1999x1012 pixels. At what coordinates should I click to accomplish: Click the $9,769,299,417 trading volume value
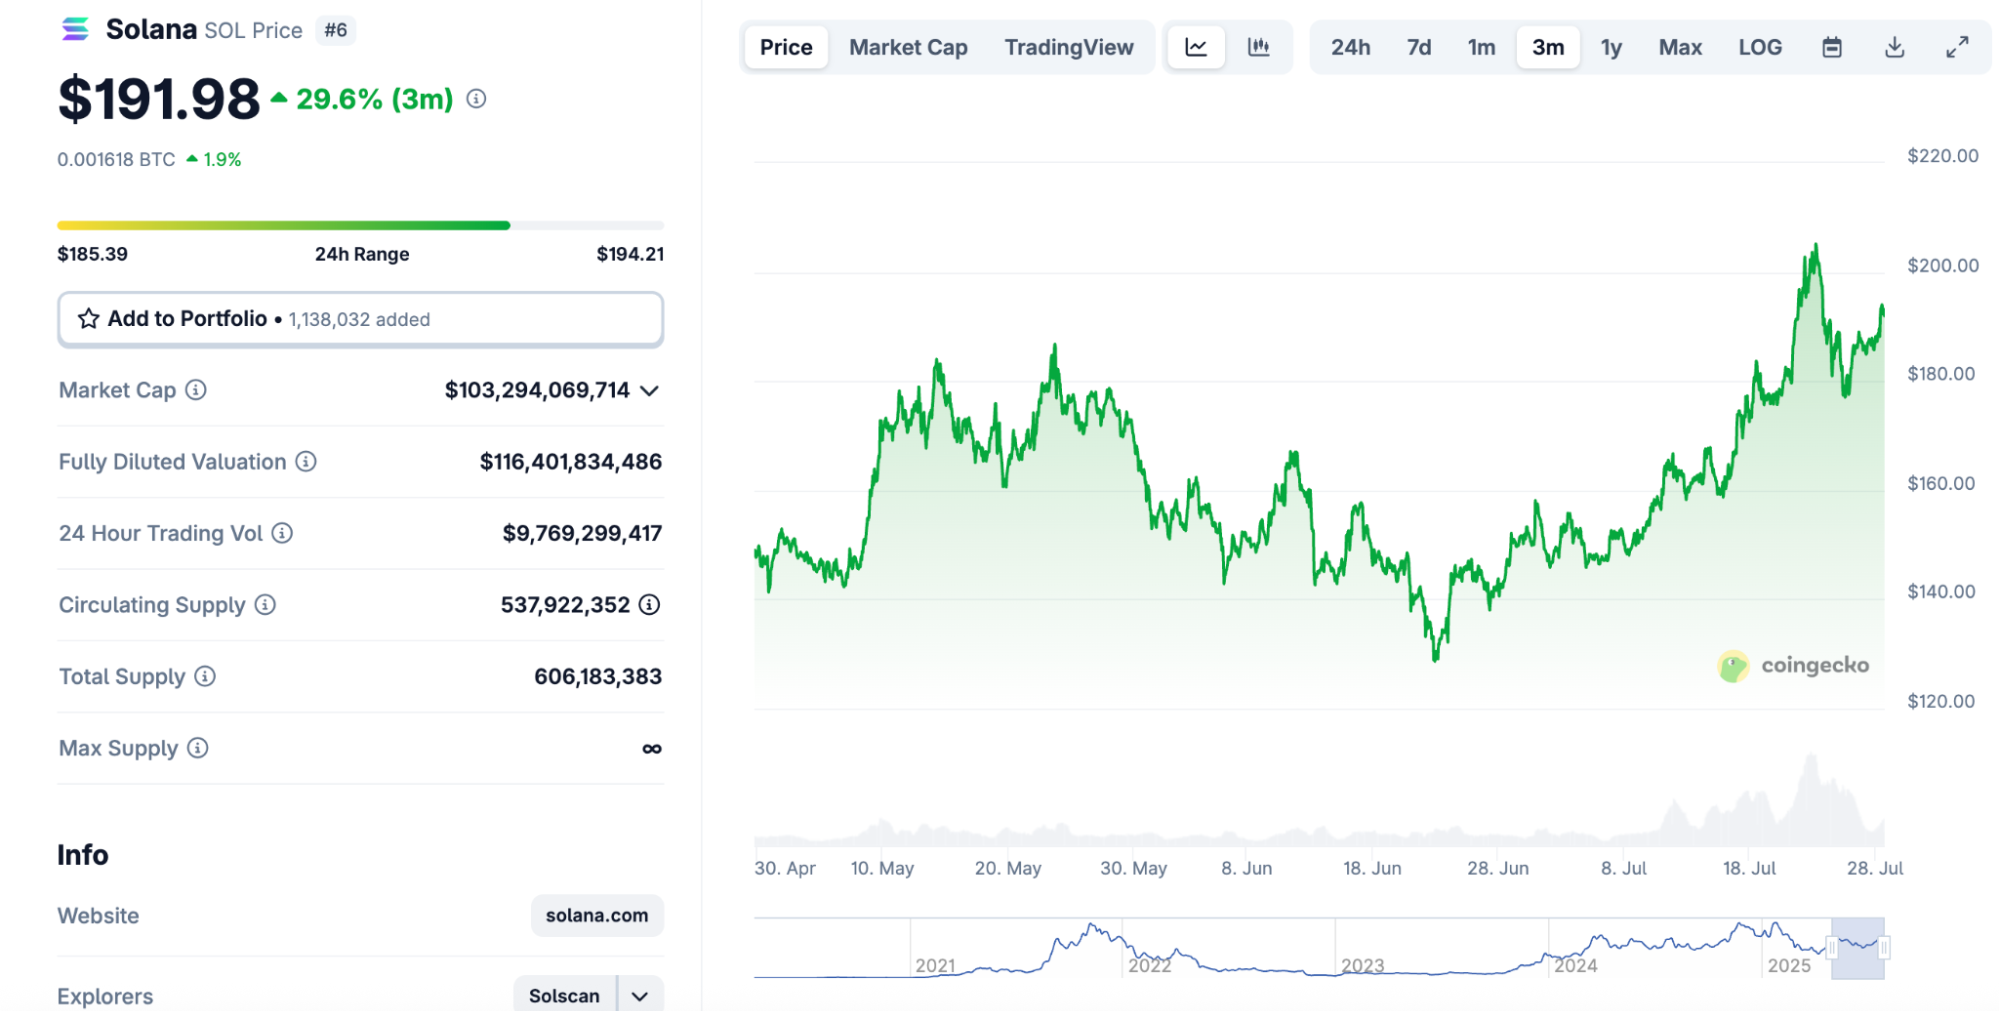click(x=582, y=533)
